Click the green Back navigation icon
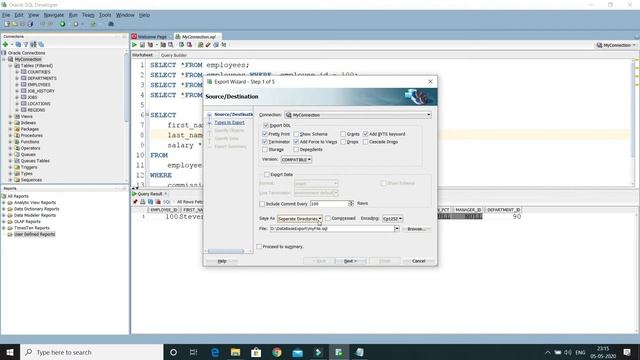This screenshot has width=640, height=360. (62, 24)
